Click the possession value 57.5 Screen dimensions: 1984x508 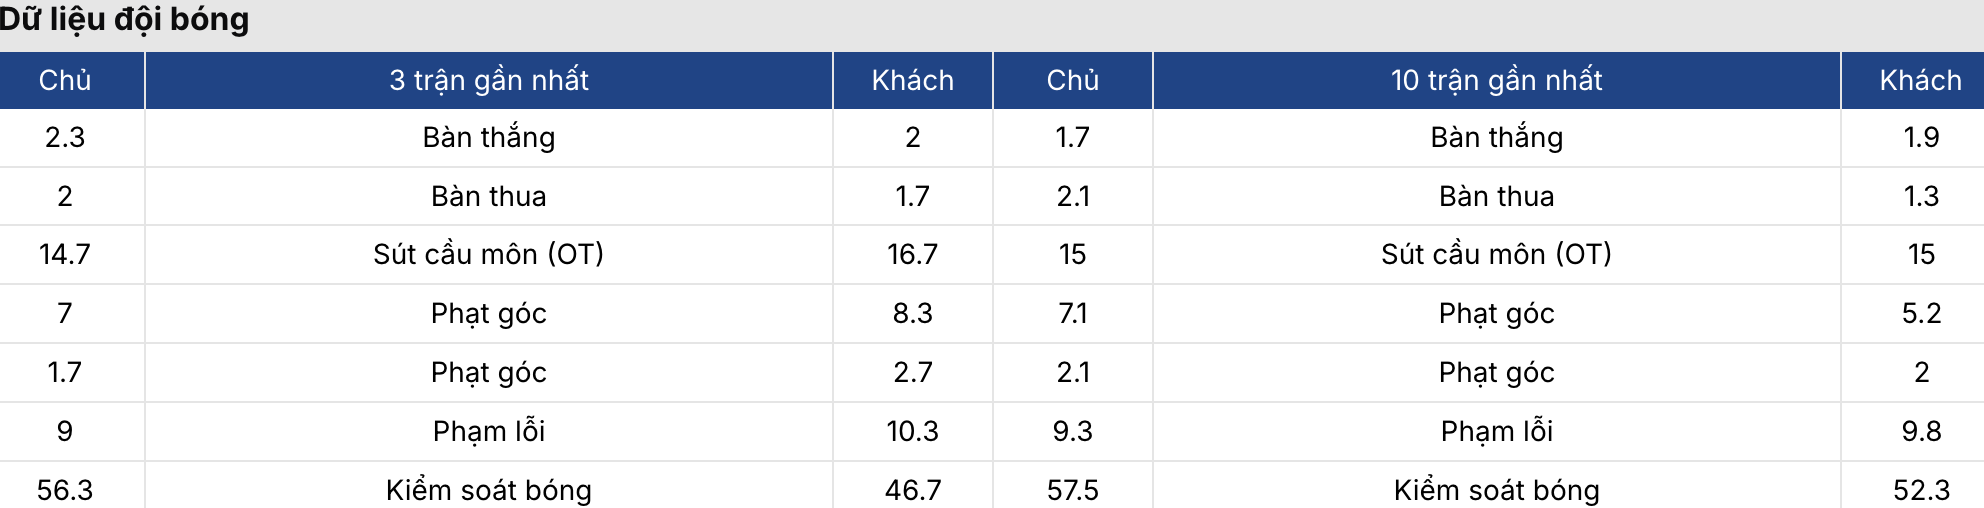[1072, 490]
